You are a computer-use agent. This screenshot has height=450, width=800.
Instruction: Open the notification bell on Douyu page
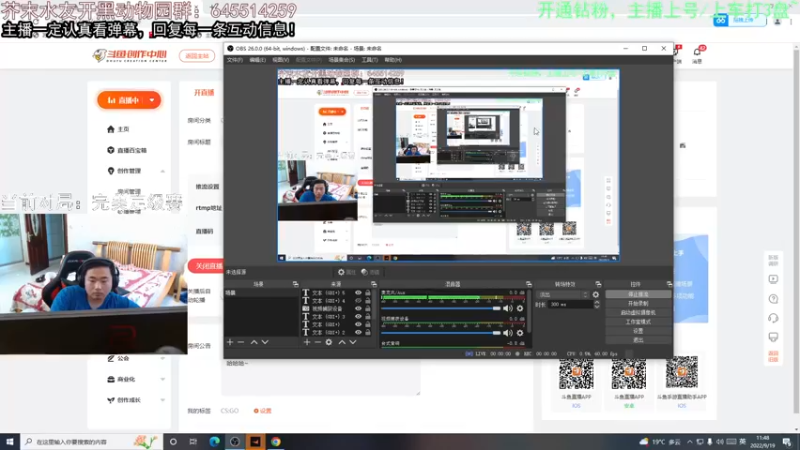coord(697,52)
